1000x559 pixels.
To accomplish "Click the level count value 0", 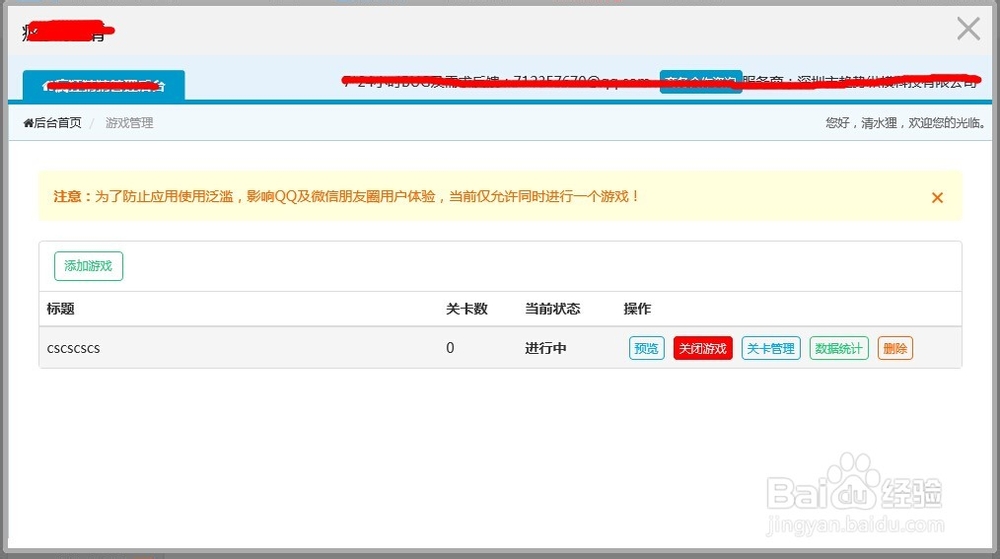I will 450,347.
